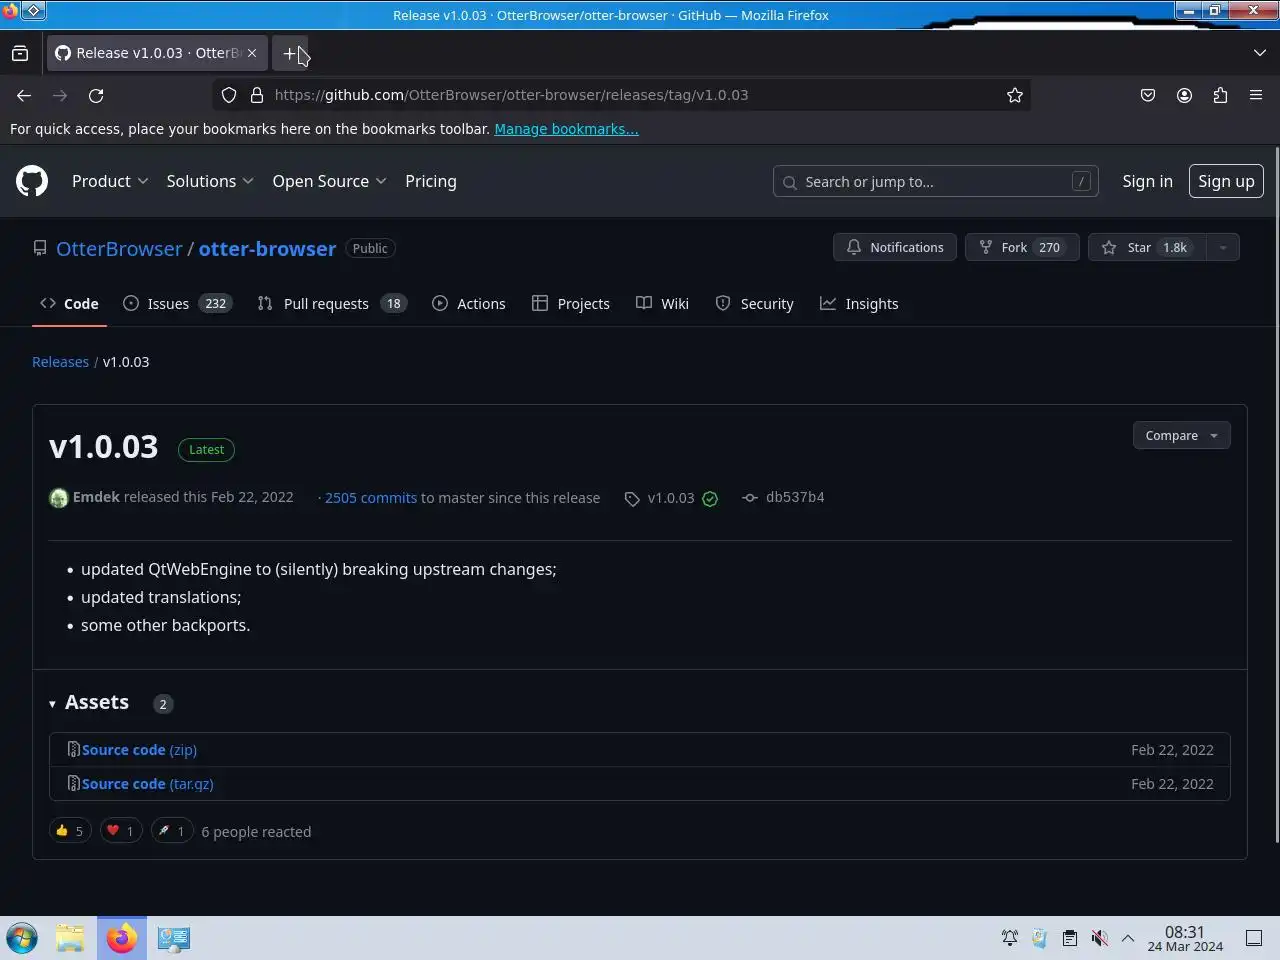Download Source code (zip)
Viewport: 1280px width, 960px height.
pos(139,750)
